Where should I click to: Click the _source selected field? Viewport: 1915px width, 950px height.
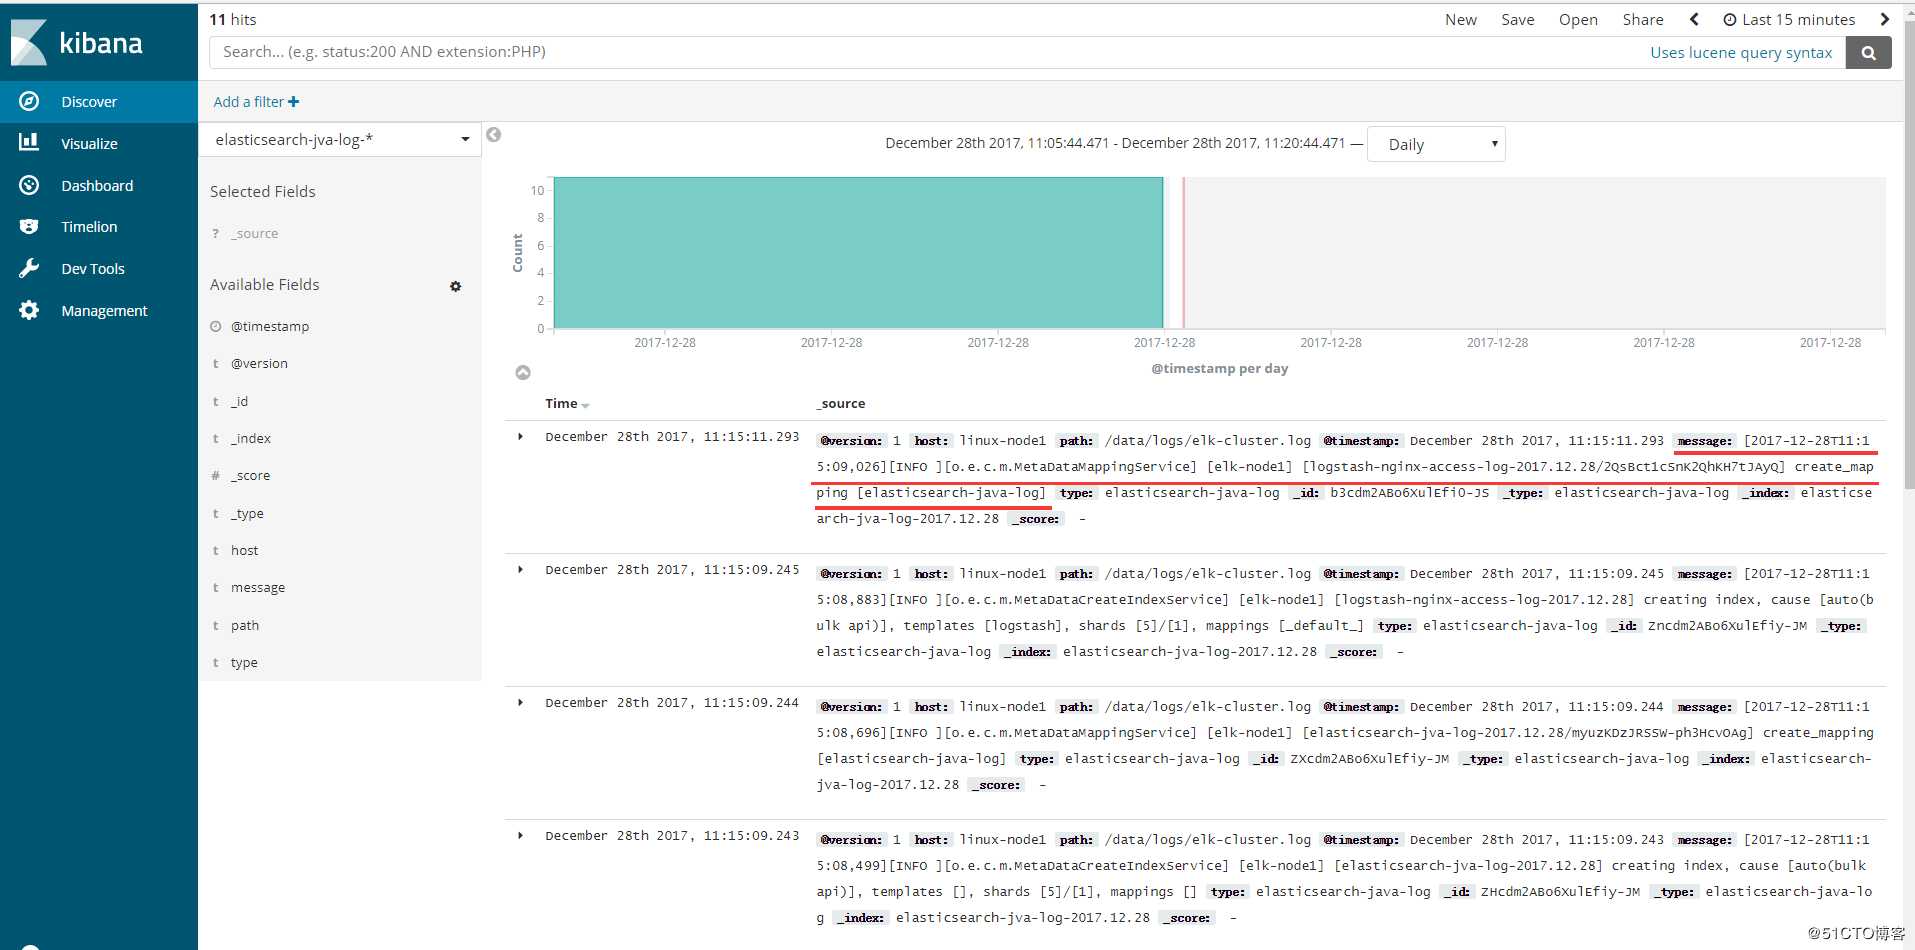(254, 234)
